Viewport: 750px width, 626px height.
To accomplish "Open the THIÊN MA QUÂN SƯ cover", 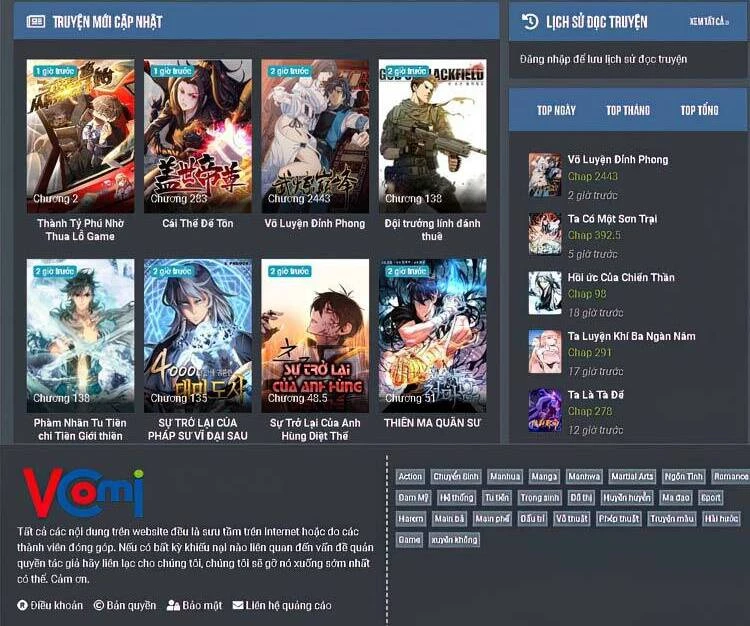I will tap(432, 335).
